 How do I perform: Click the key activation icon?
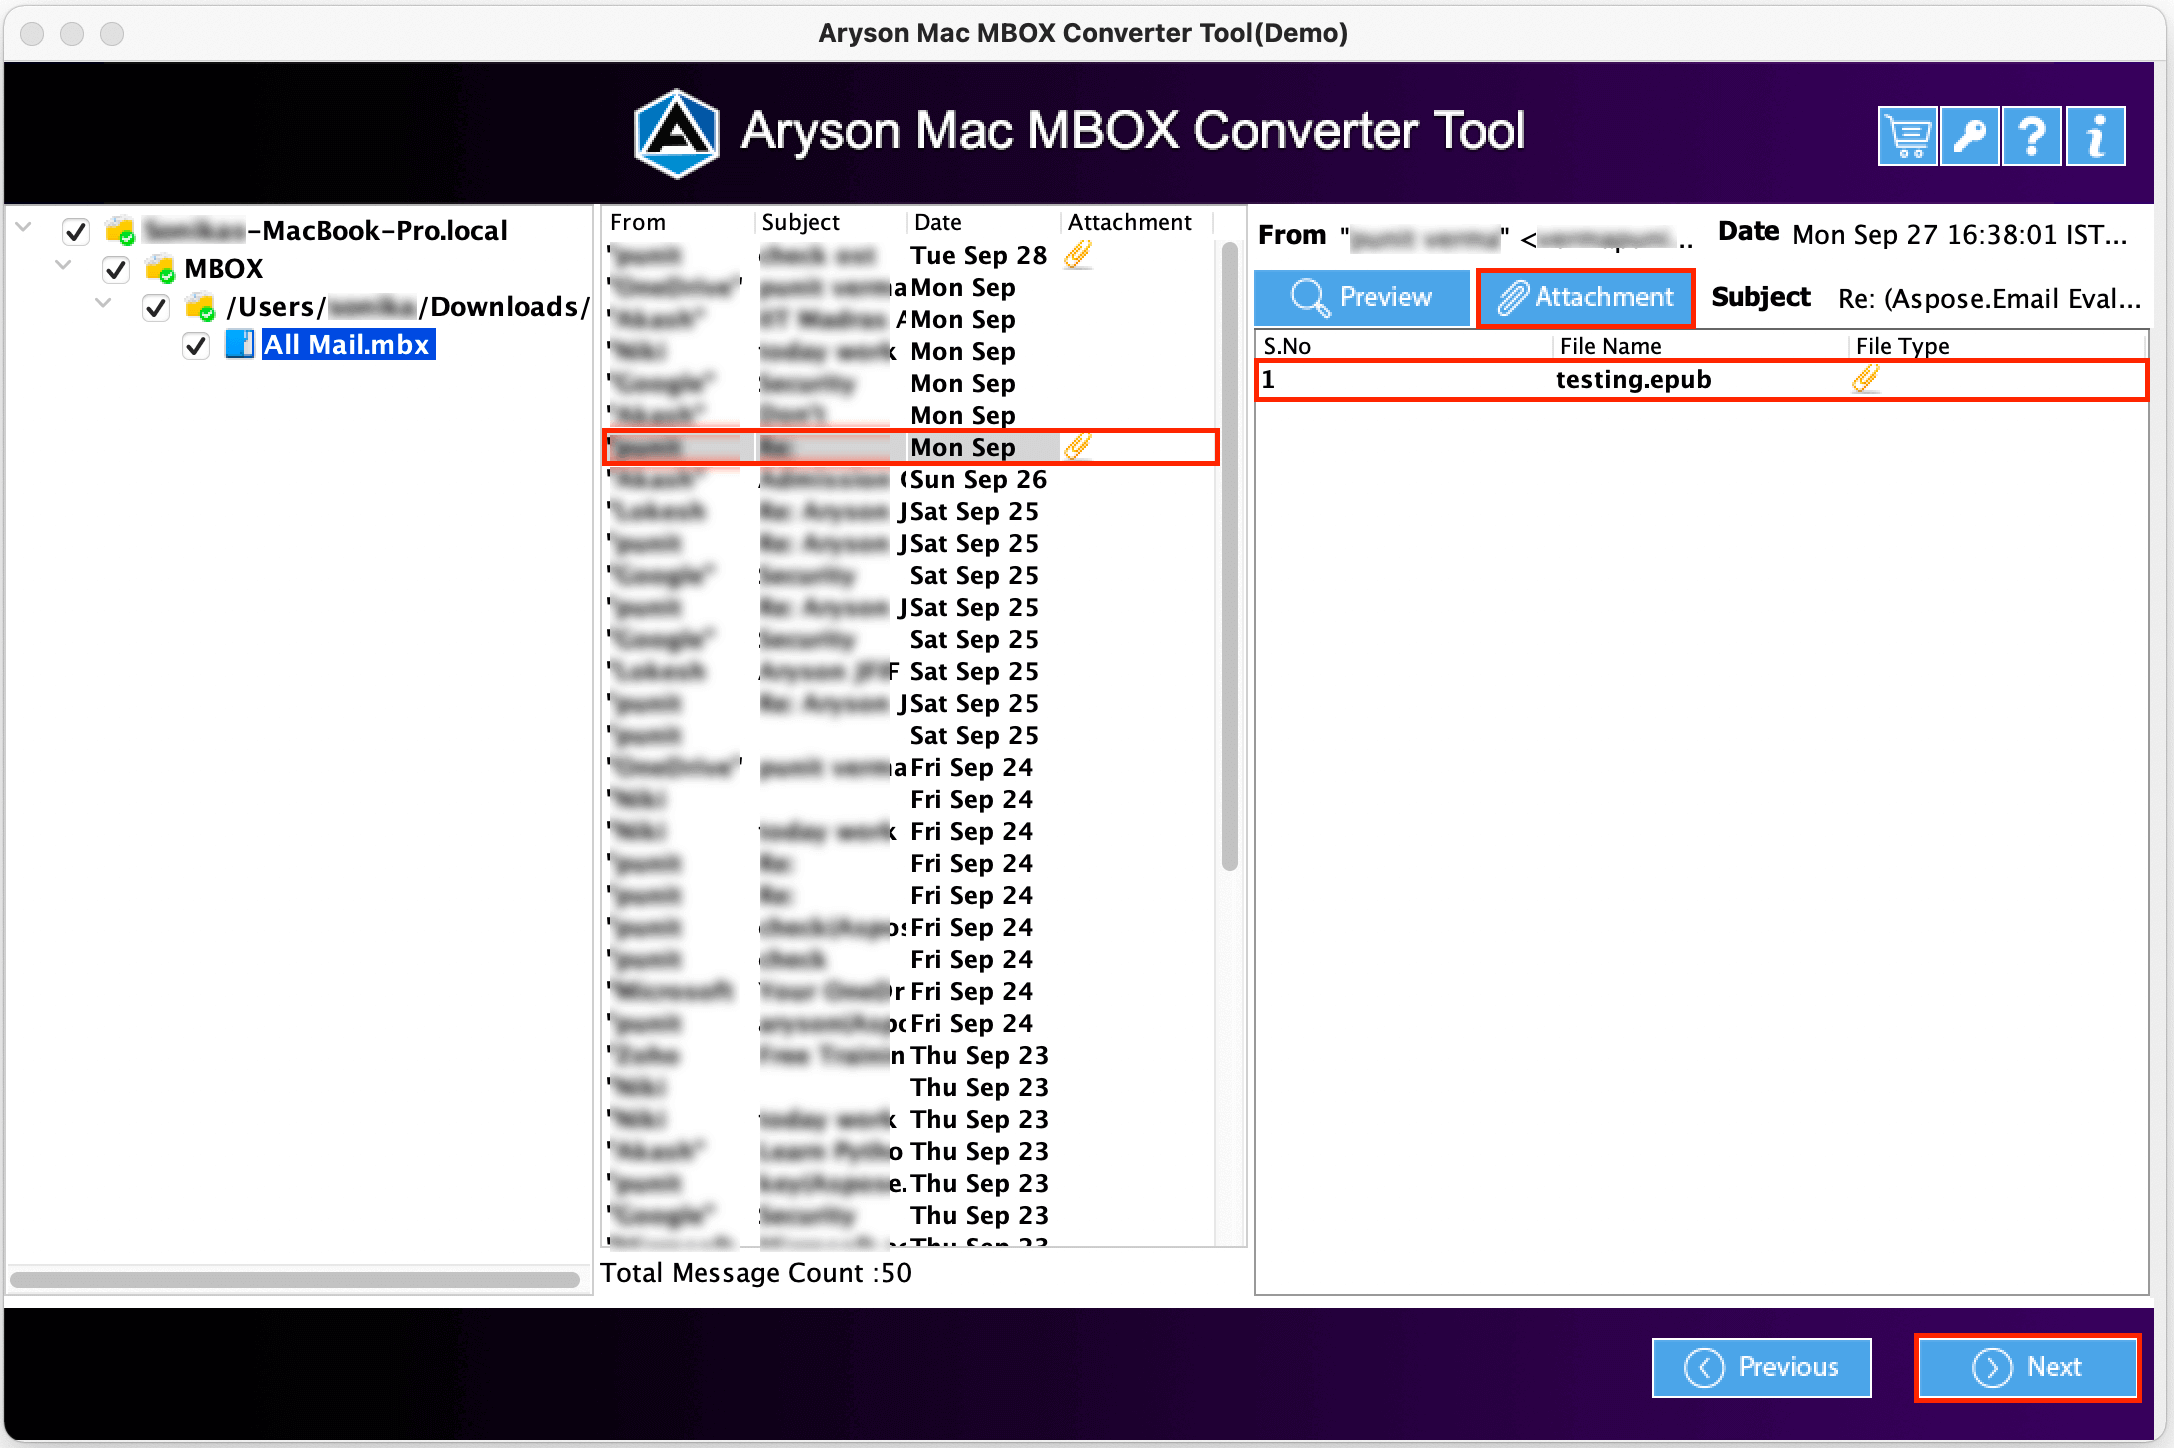(x=1970, y=136)
